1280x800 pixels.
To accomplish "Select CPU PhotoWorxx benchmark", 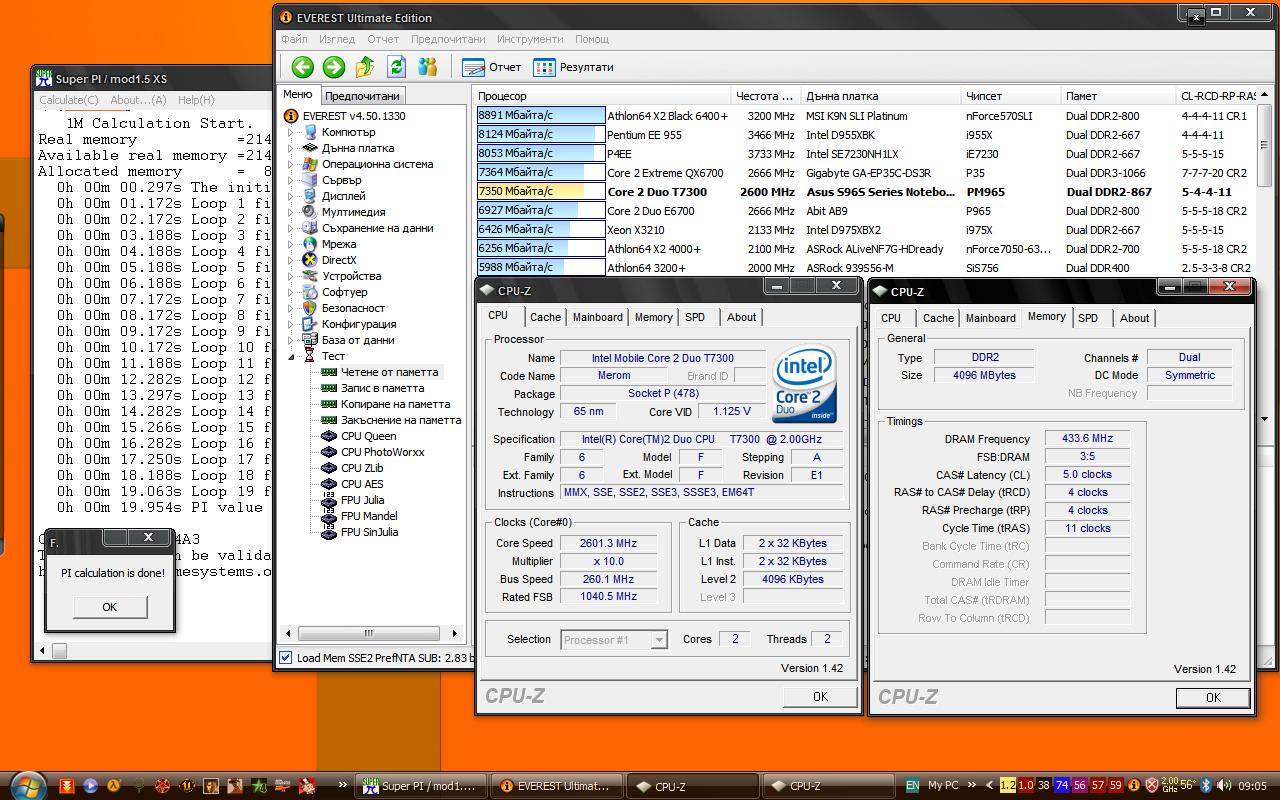I will coord(382,452).
